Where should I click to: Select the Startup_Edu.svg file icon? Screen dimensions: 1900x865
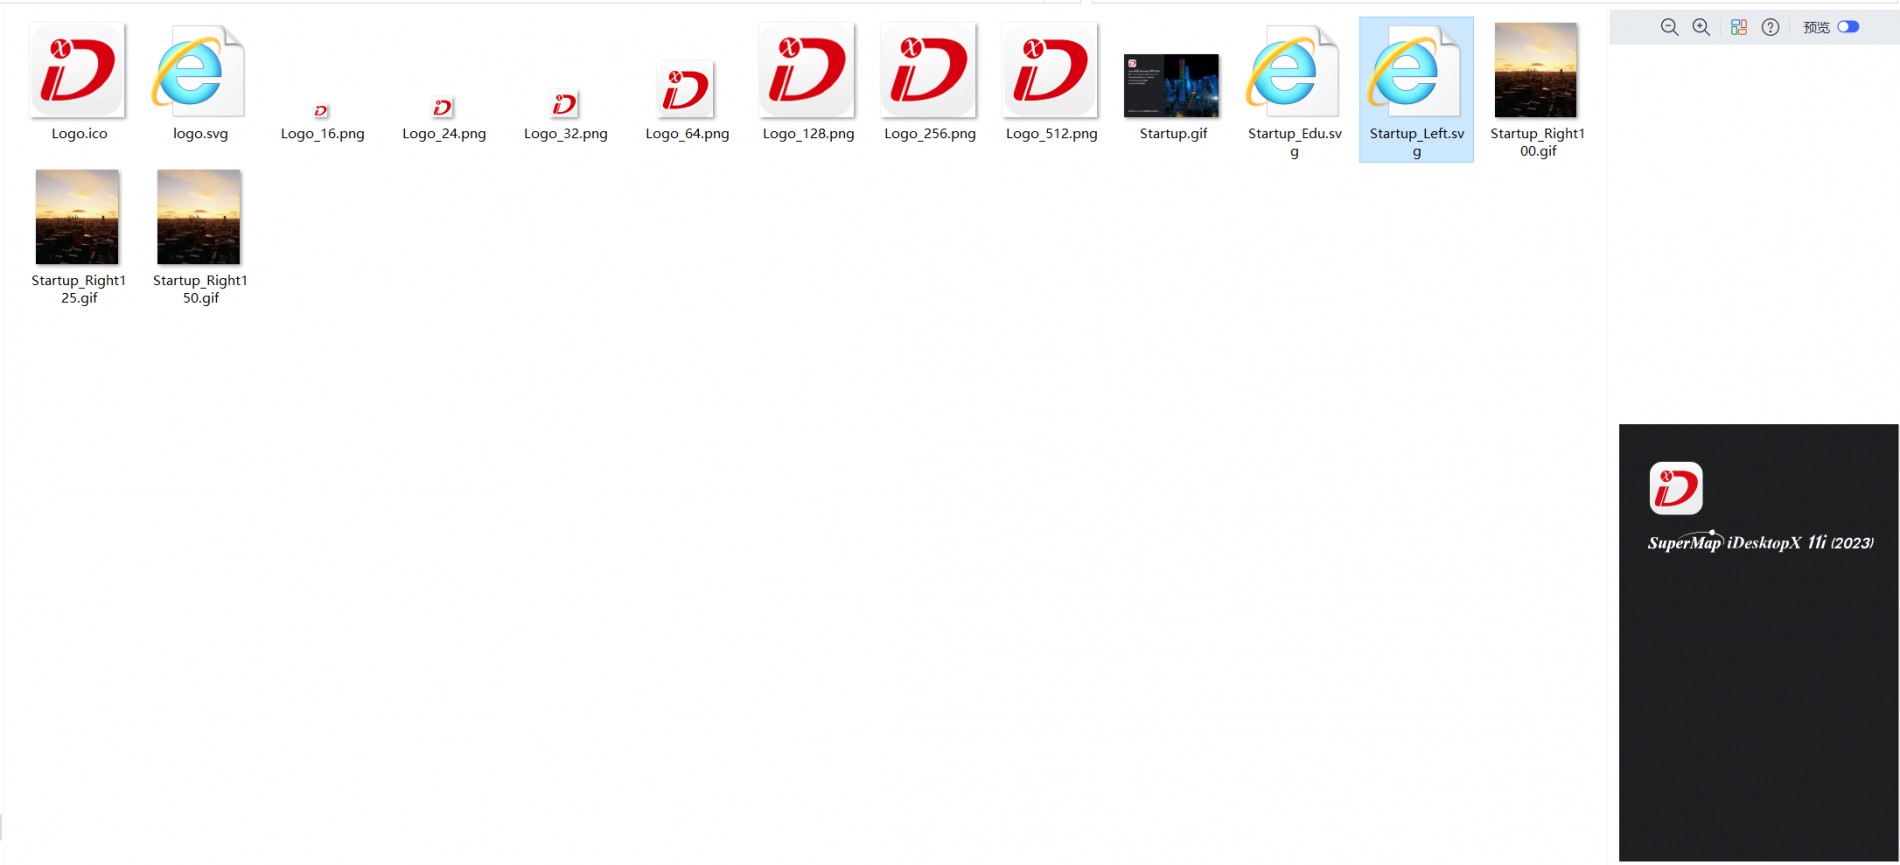click(x=1293, y=71)
